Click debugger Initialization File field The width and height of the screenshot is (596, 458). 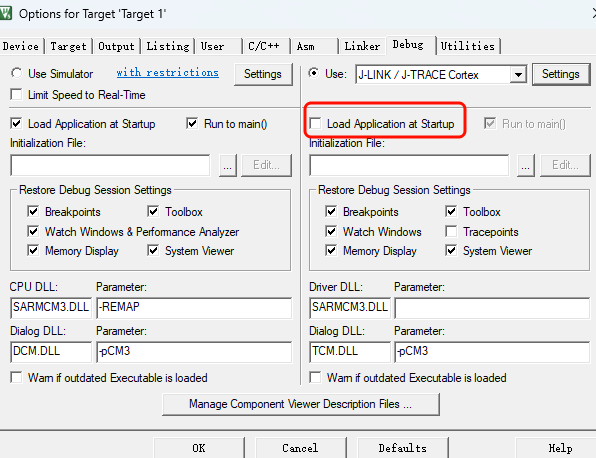pyautogui.click(x=409, y=165)
